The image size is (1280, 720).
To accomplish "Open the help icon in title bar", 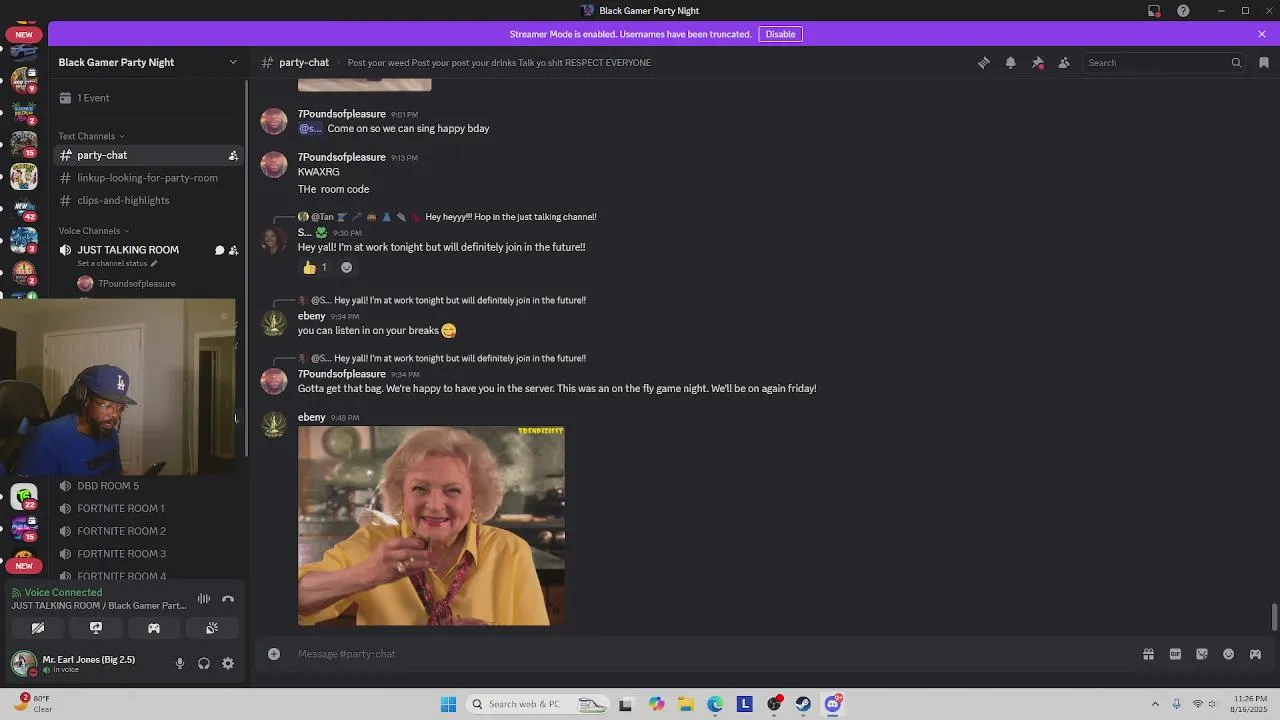I will coord(1184,11).
